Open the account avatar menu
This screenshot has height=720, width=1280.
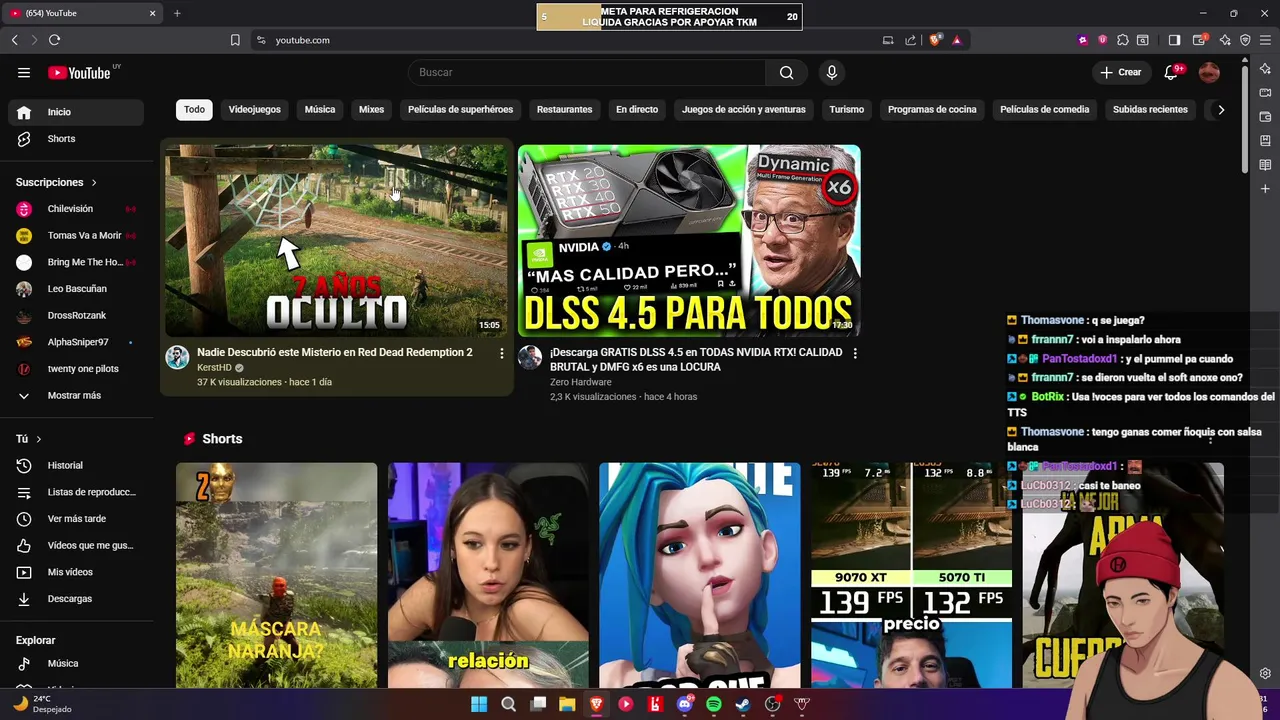tap(1209, 72)
